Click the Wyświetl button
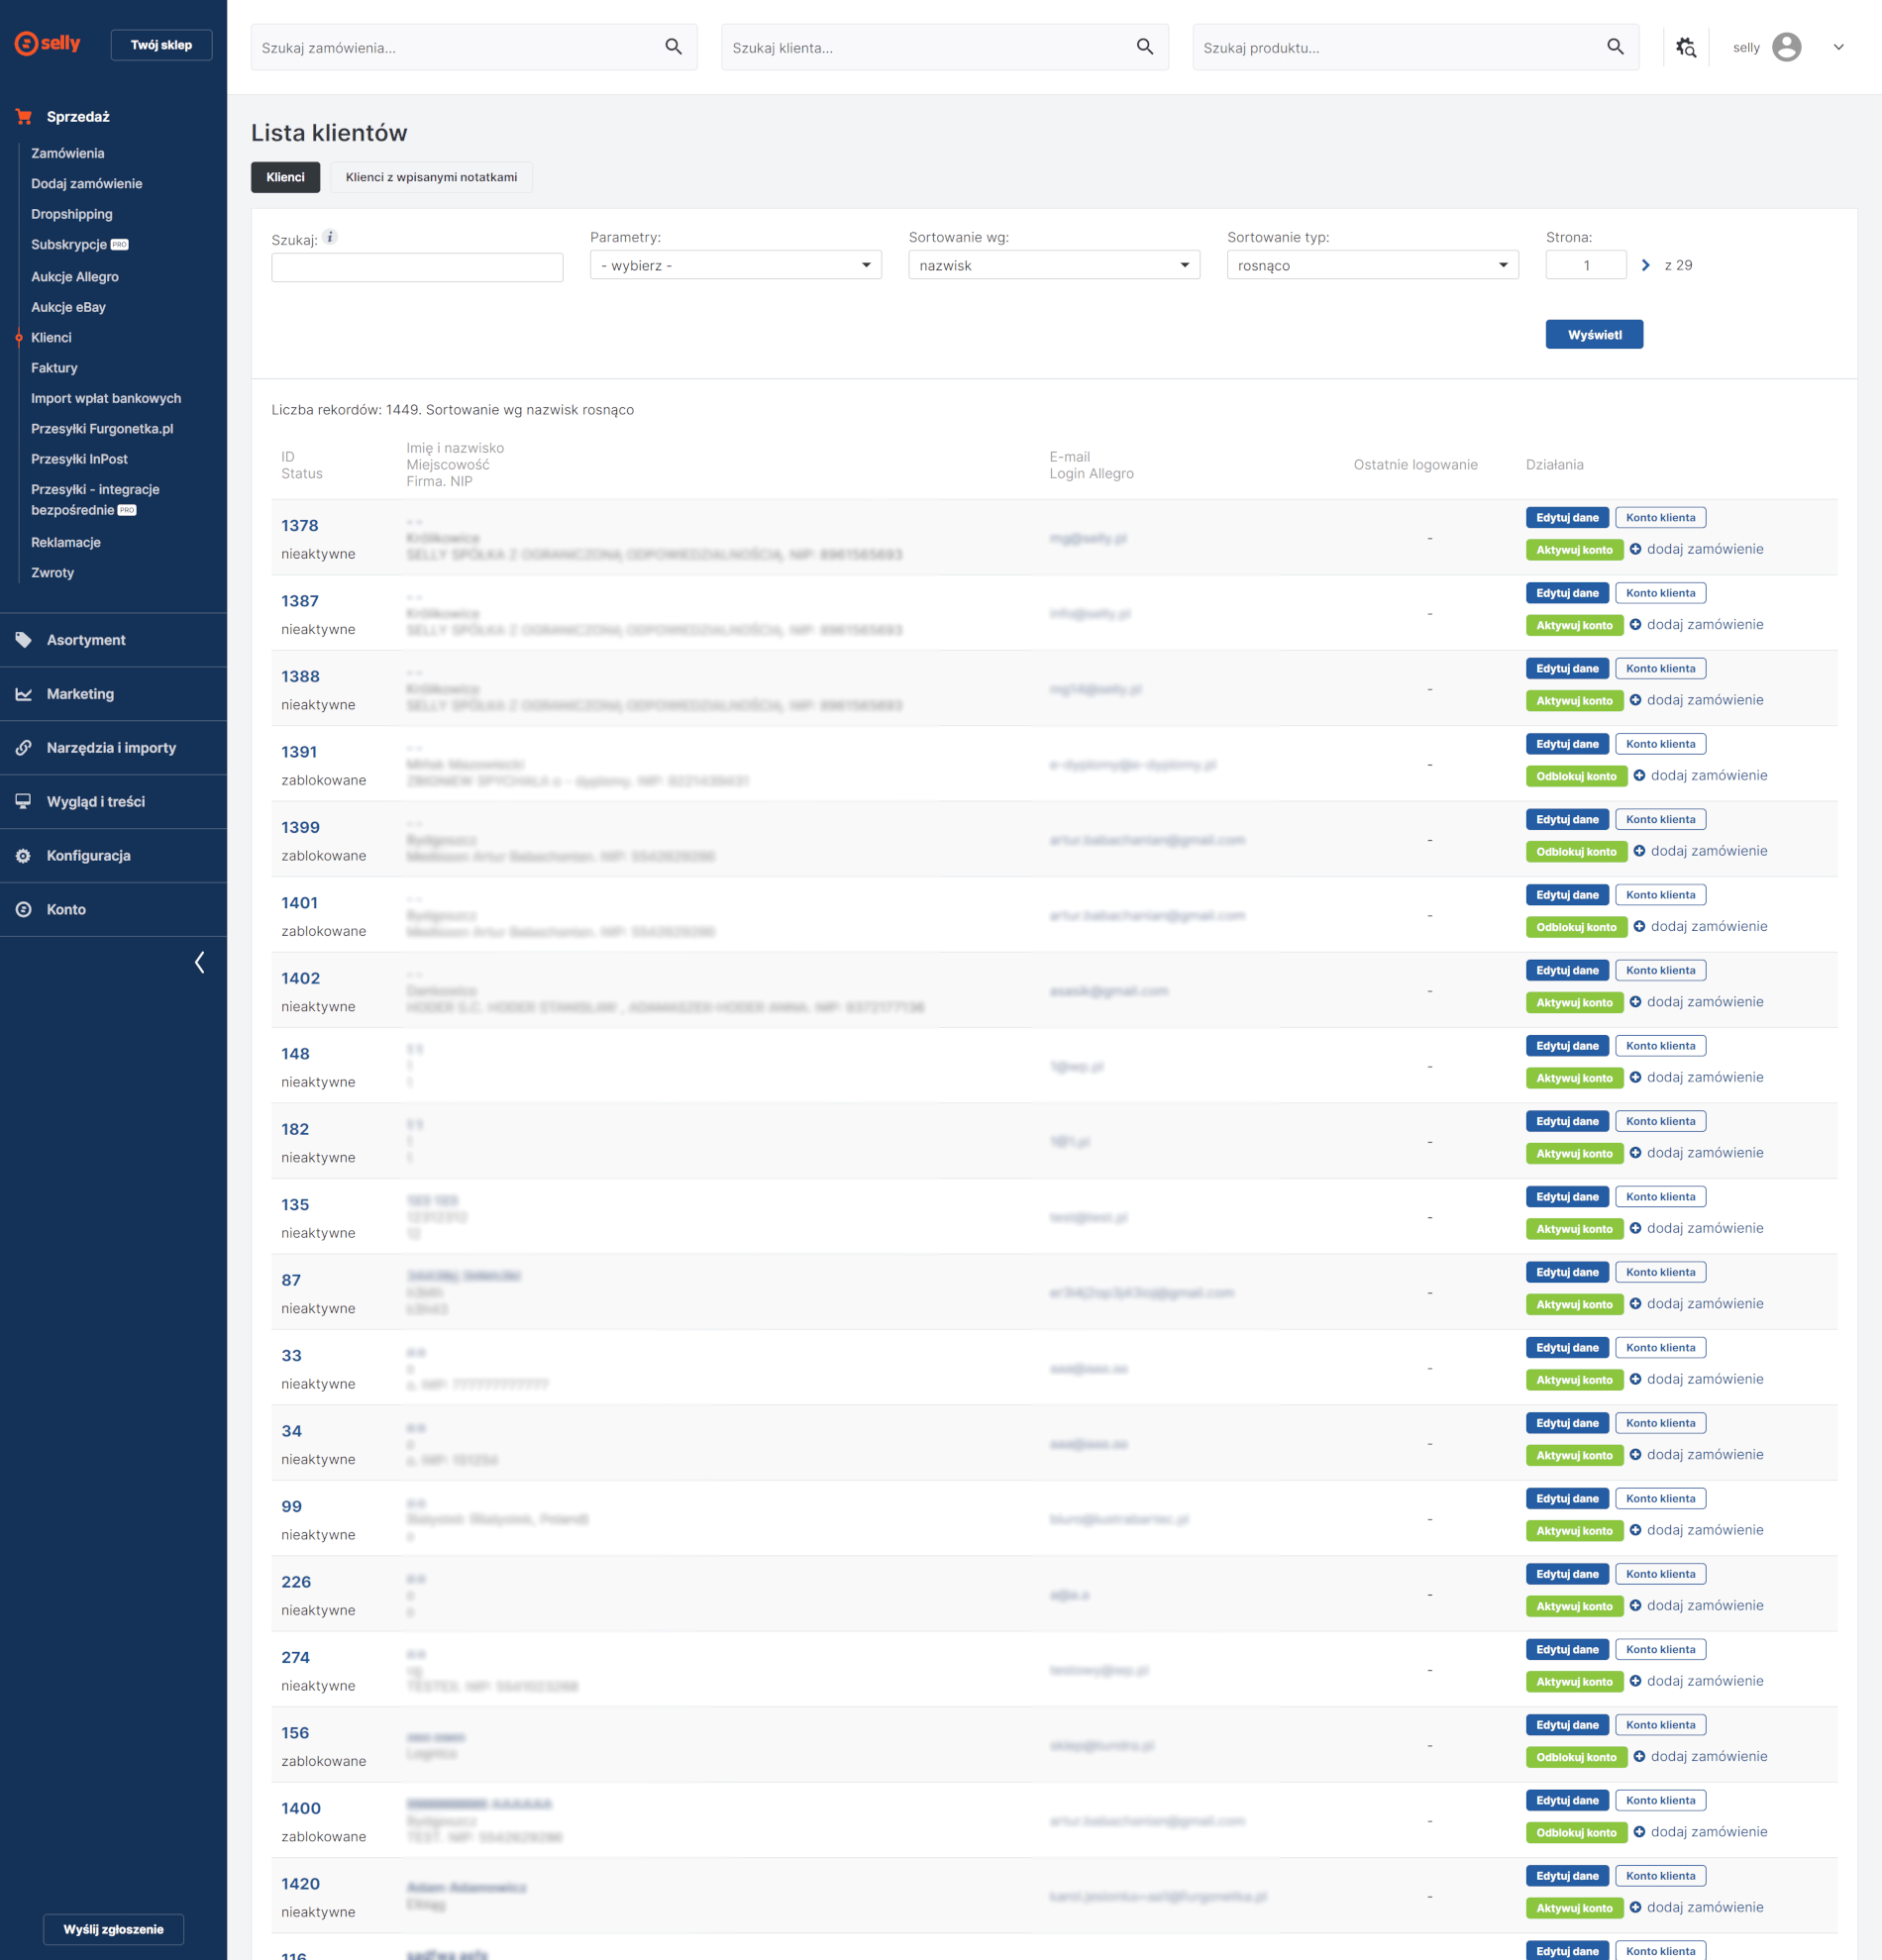This screenshot has height=1960, width=1882. point(1594,334)
